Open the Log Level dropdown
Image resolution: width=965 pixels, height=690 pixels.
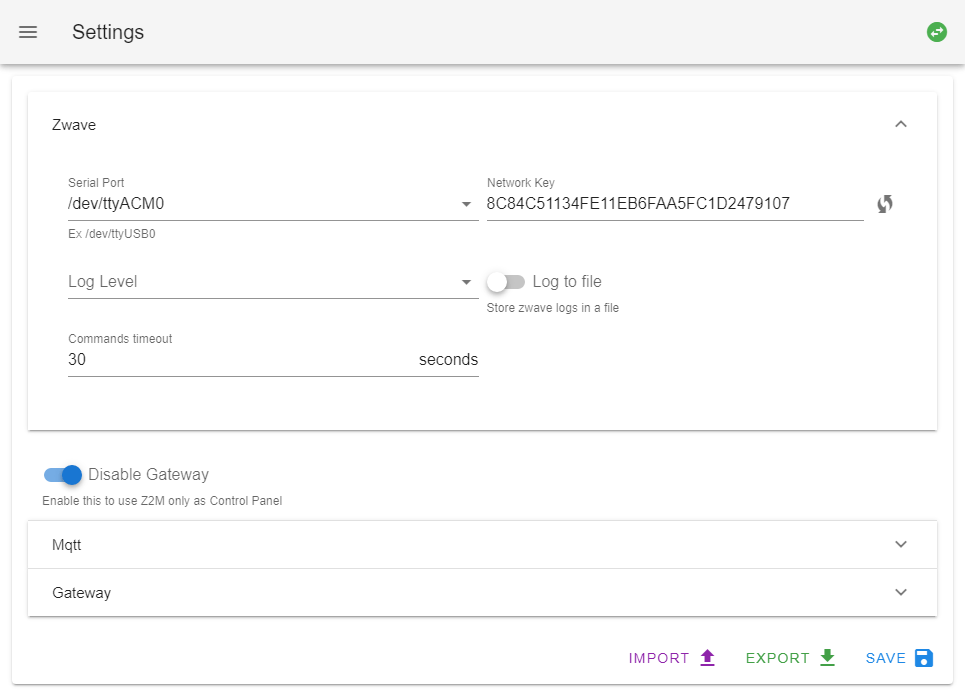pos(273,282)
